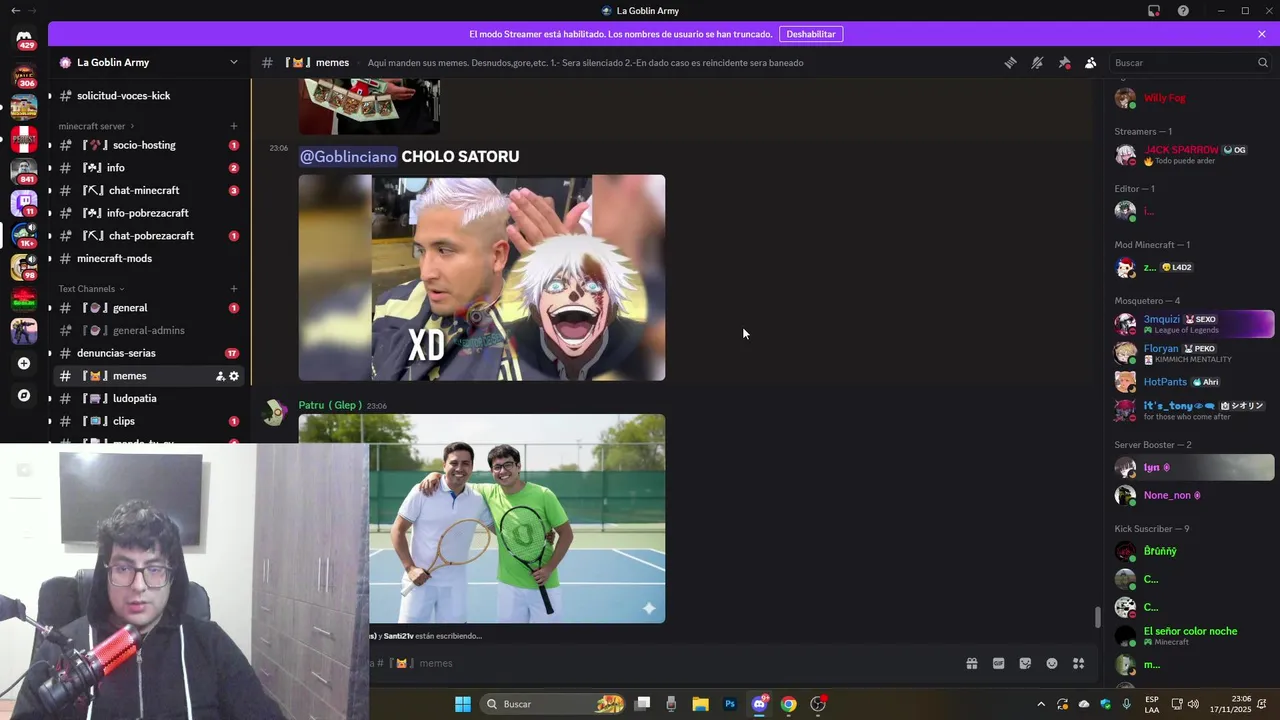Click the search magnifier icon in header
The width and height of the screenshot is (1280, 720).
[1262, 62]
